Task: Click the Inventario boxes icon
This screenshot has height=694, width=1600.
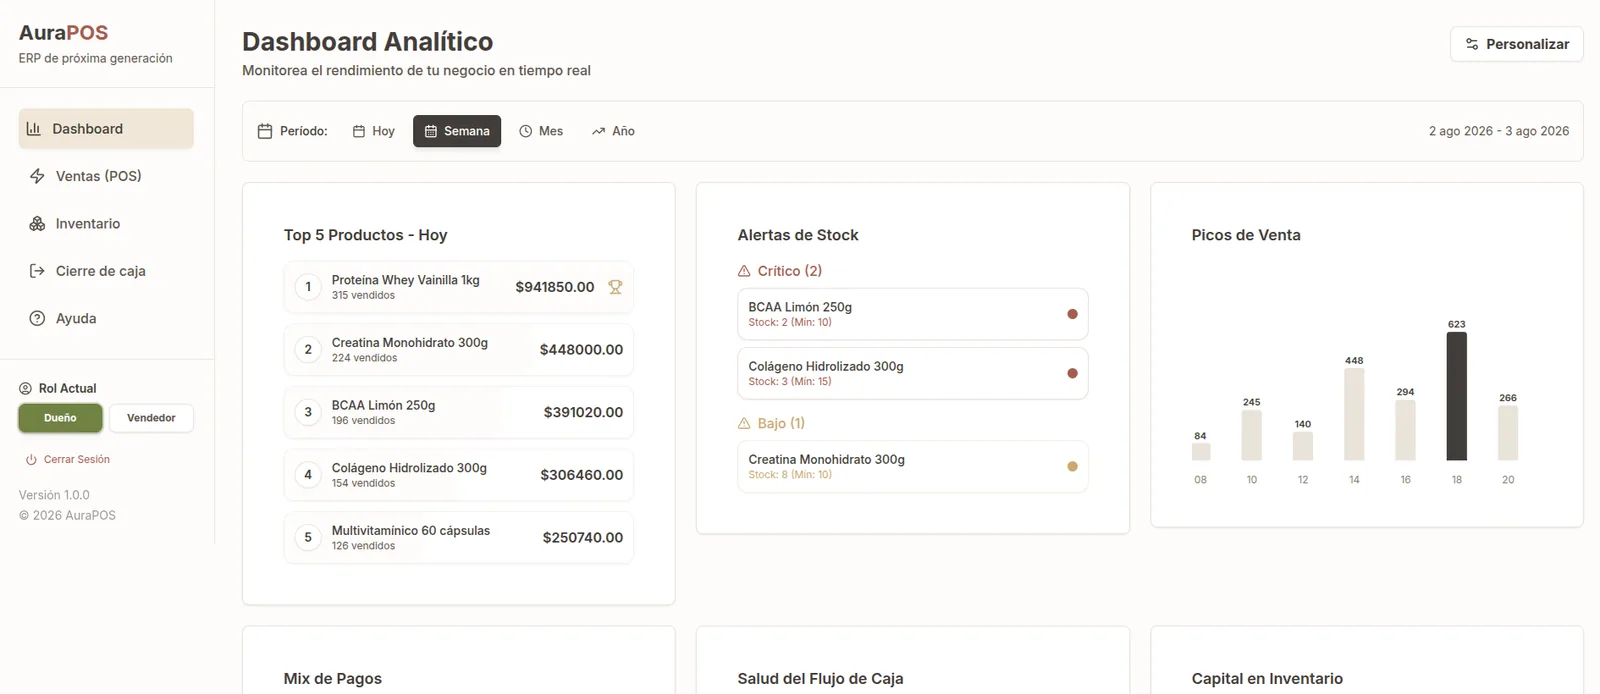Action: 37,224
